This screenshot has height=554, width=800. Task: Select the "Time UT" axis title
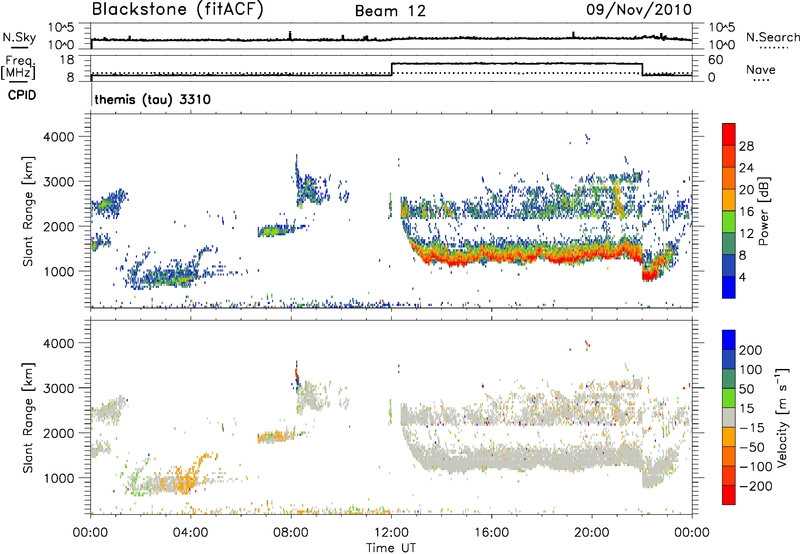(391, 548)
